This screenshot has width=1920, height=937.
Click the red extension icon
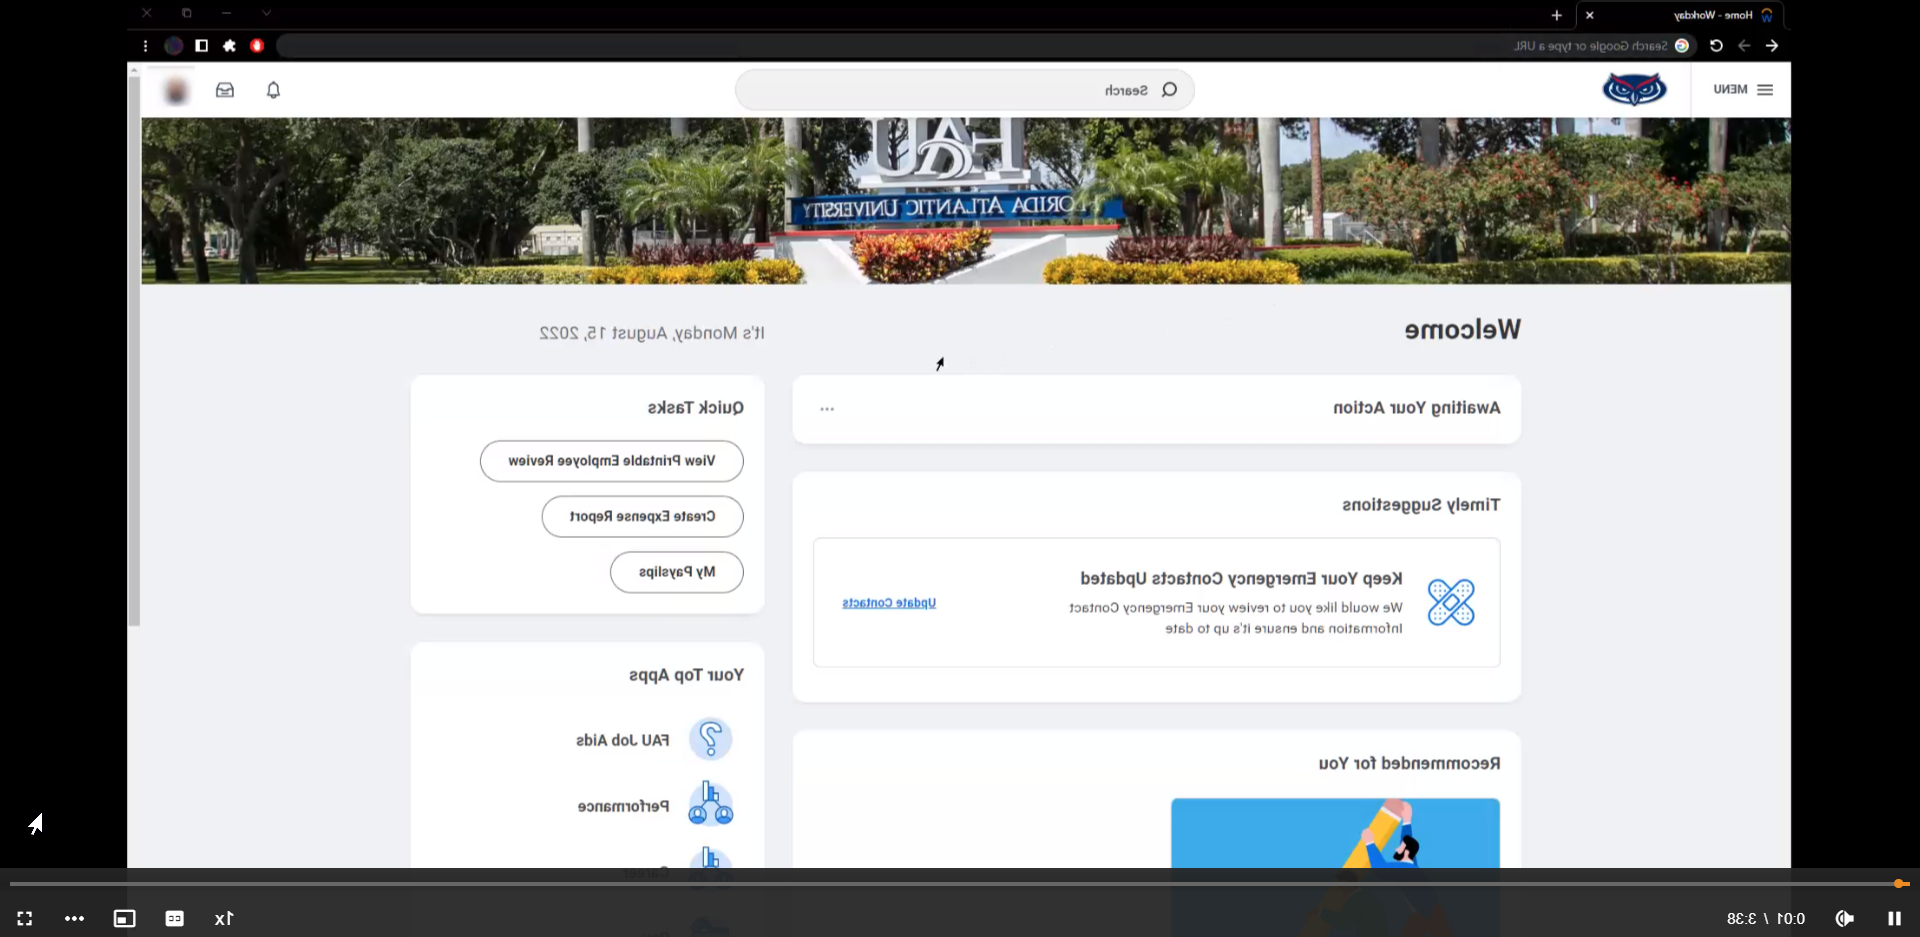[x=257, y=45]
